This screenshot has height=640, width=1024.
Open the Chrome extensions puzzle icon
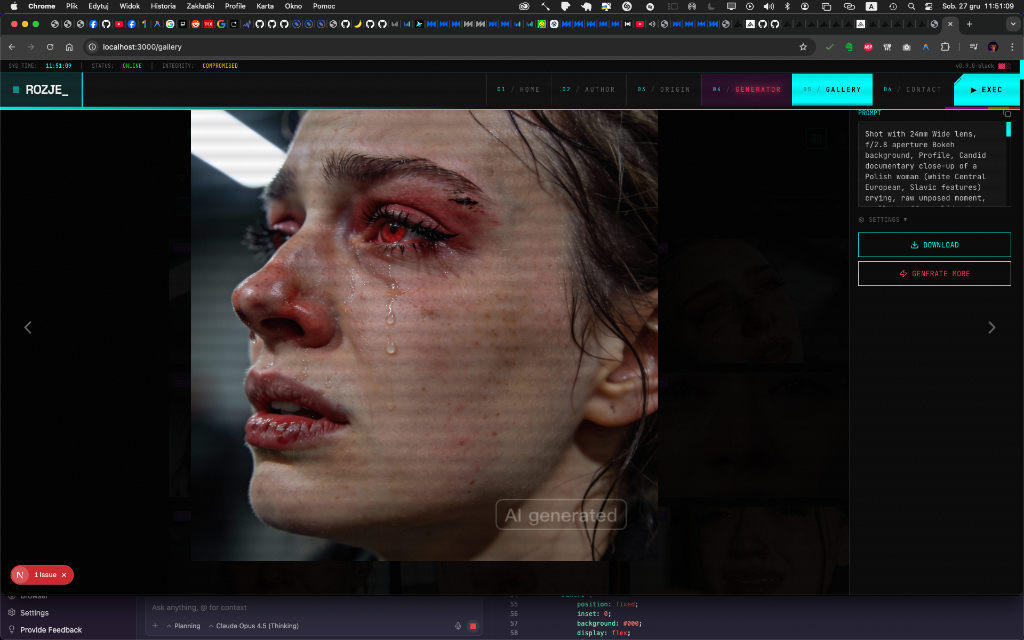pos(945,47)
